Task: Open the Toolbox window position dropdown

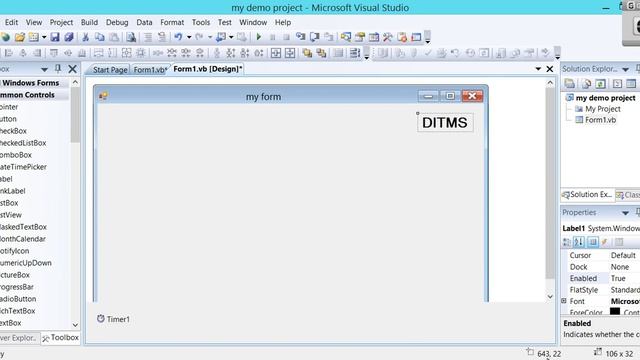Action: (x=44, y=69)
